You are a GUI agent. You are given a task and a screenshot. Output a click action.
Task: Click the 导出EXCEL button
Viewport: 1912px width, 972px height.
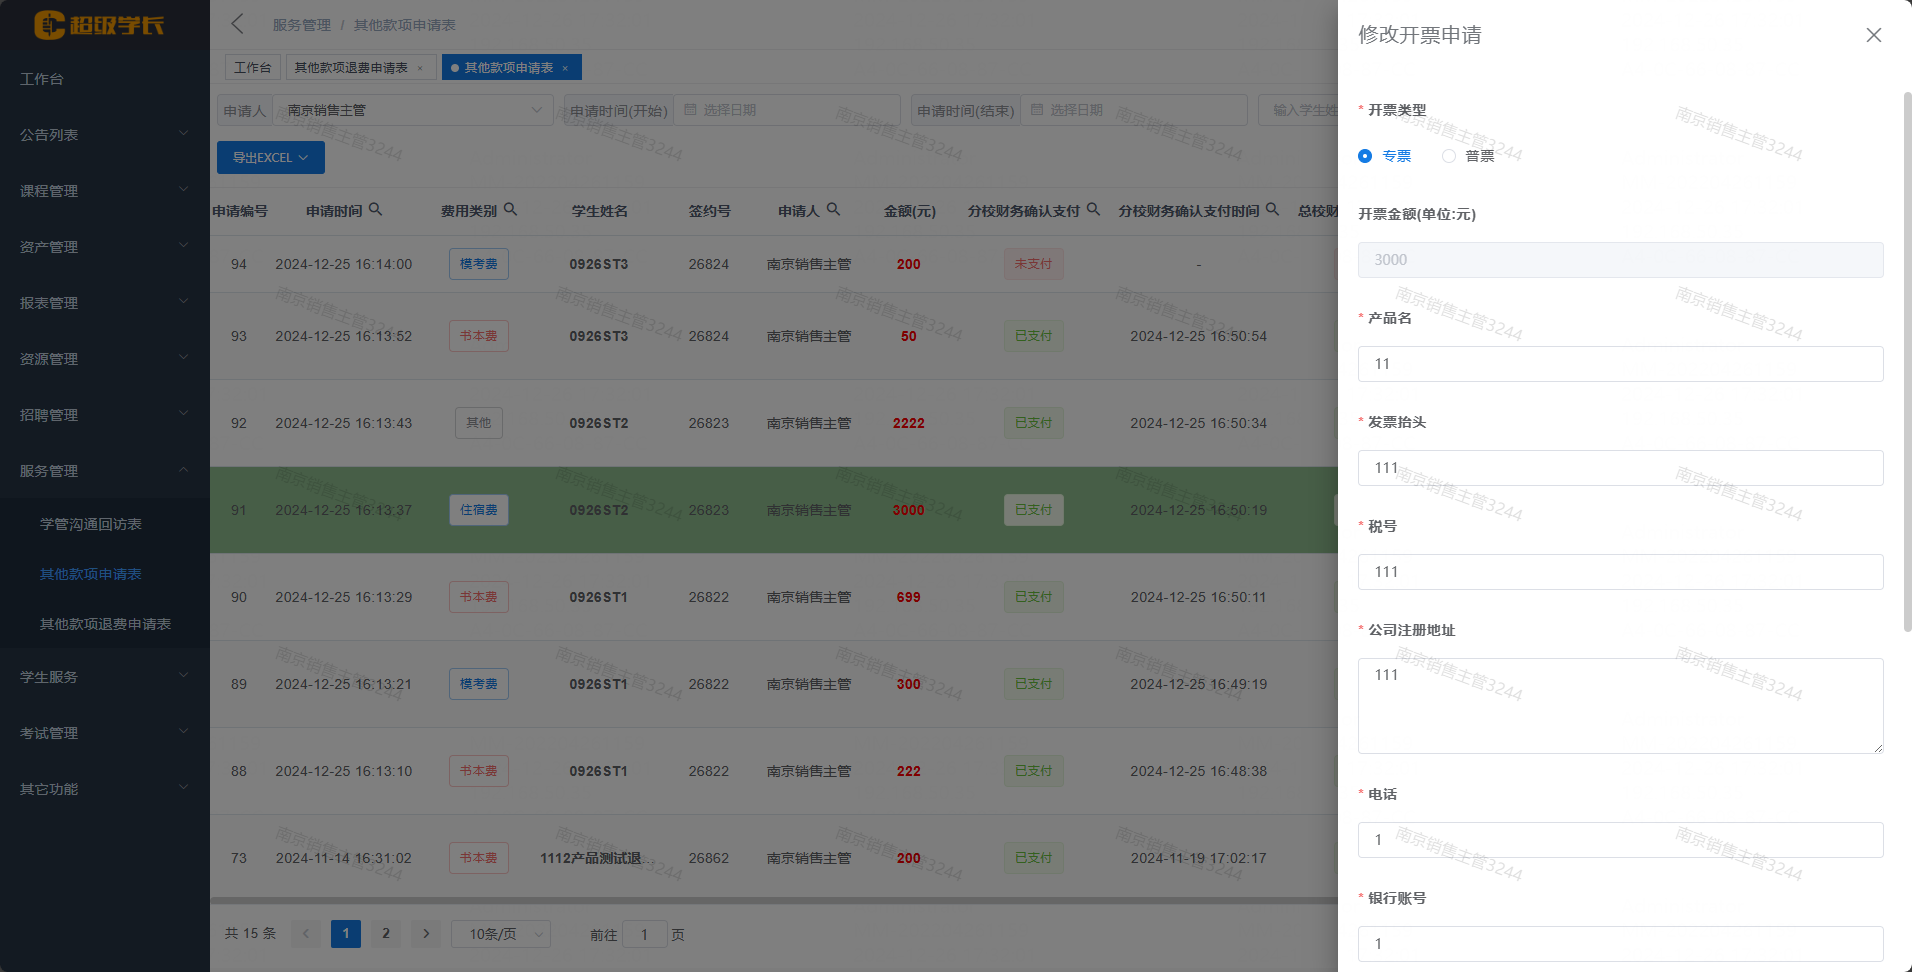point(270,158)
